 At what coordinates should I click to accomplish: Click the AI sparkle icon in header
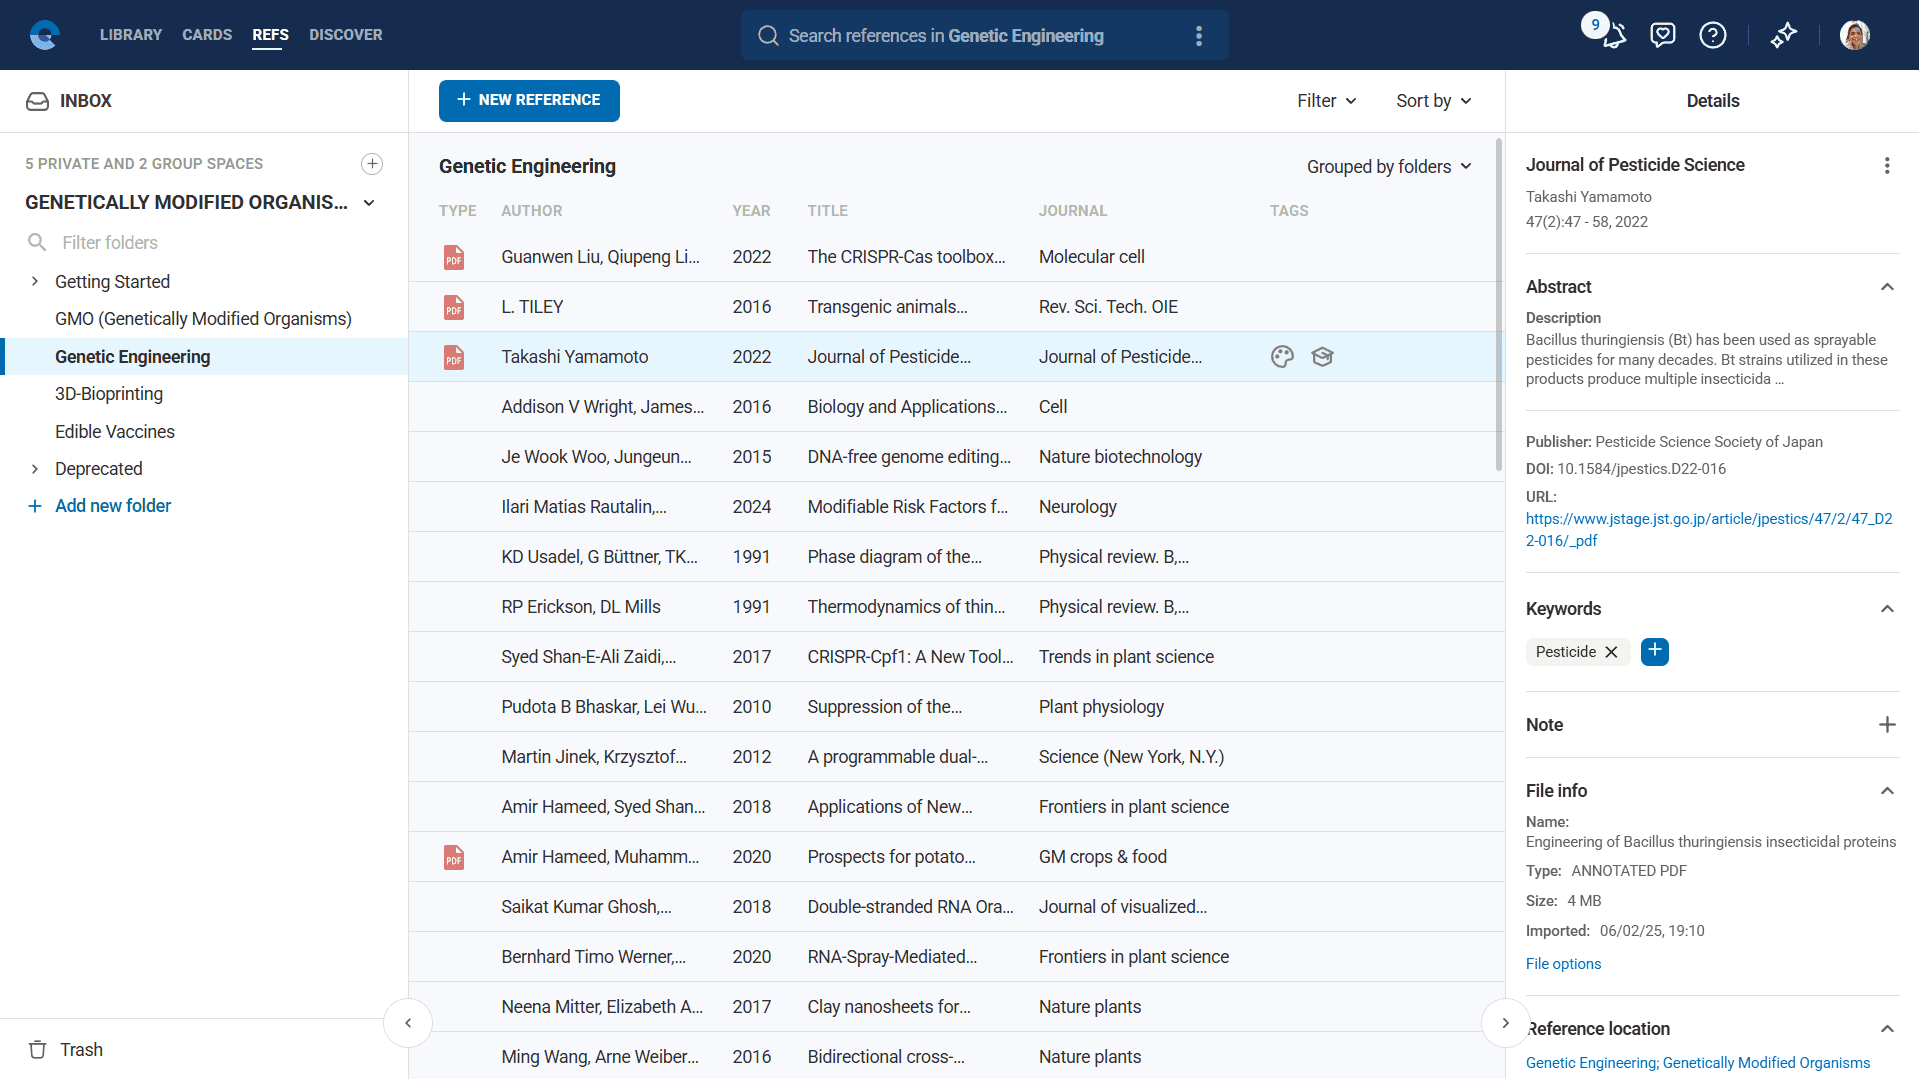(1783, 36)
